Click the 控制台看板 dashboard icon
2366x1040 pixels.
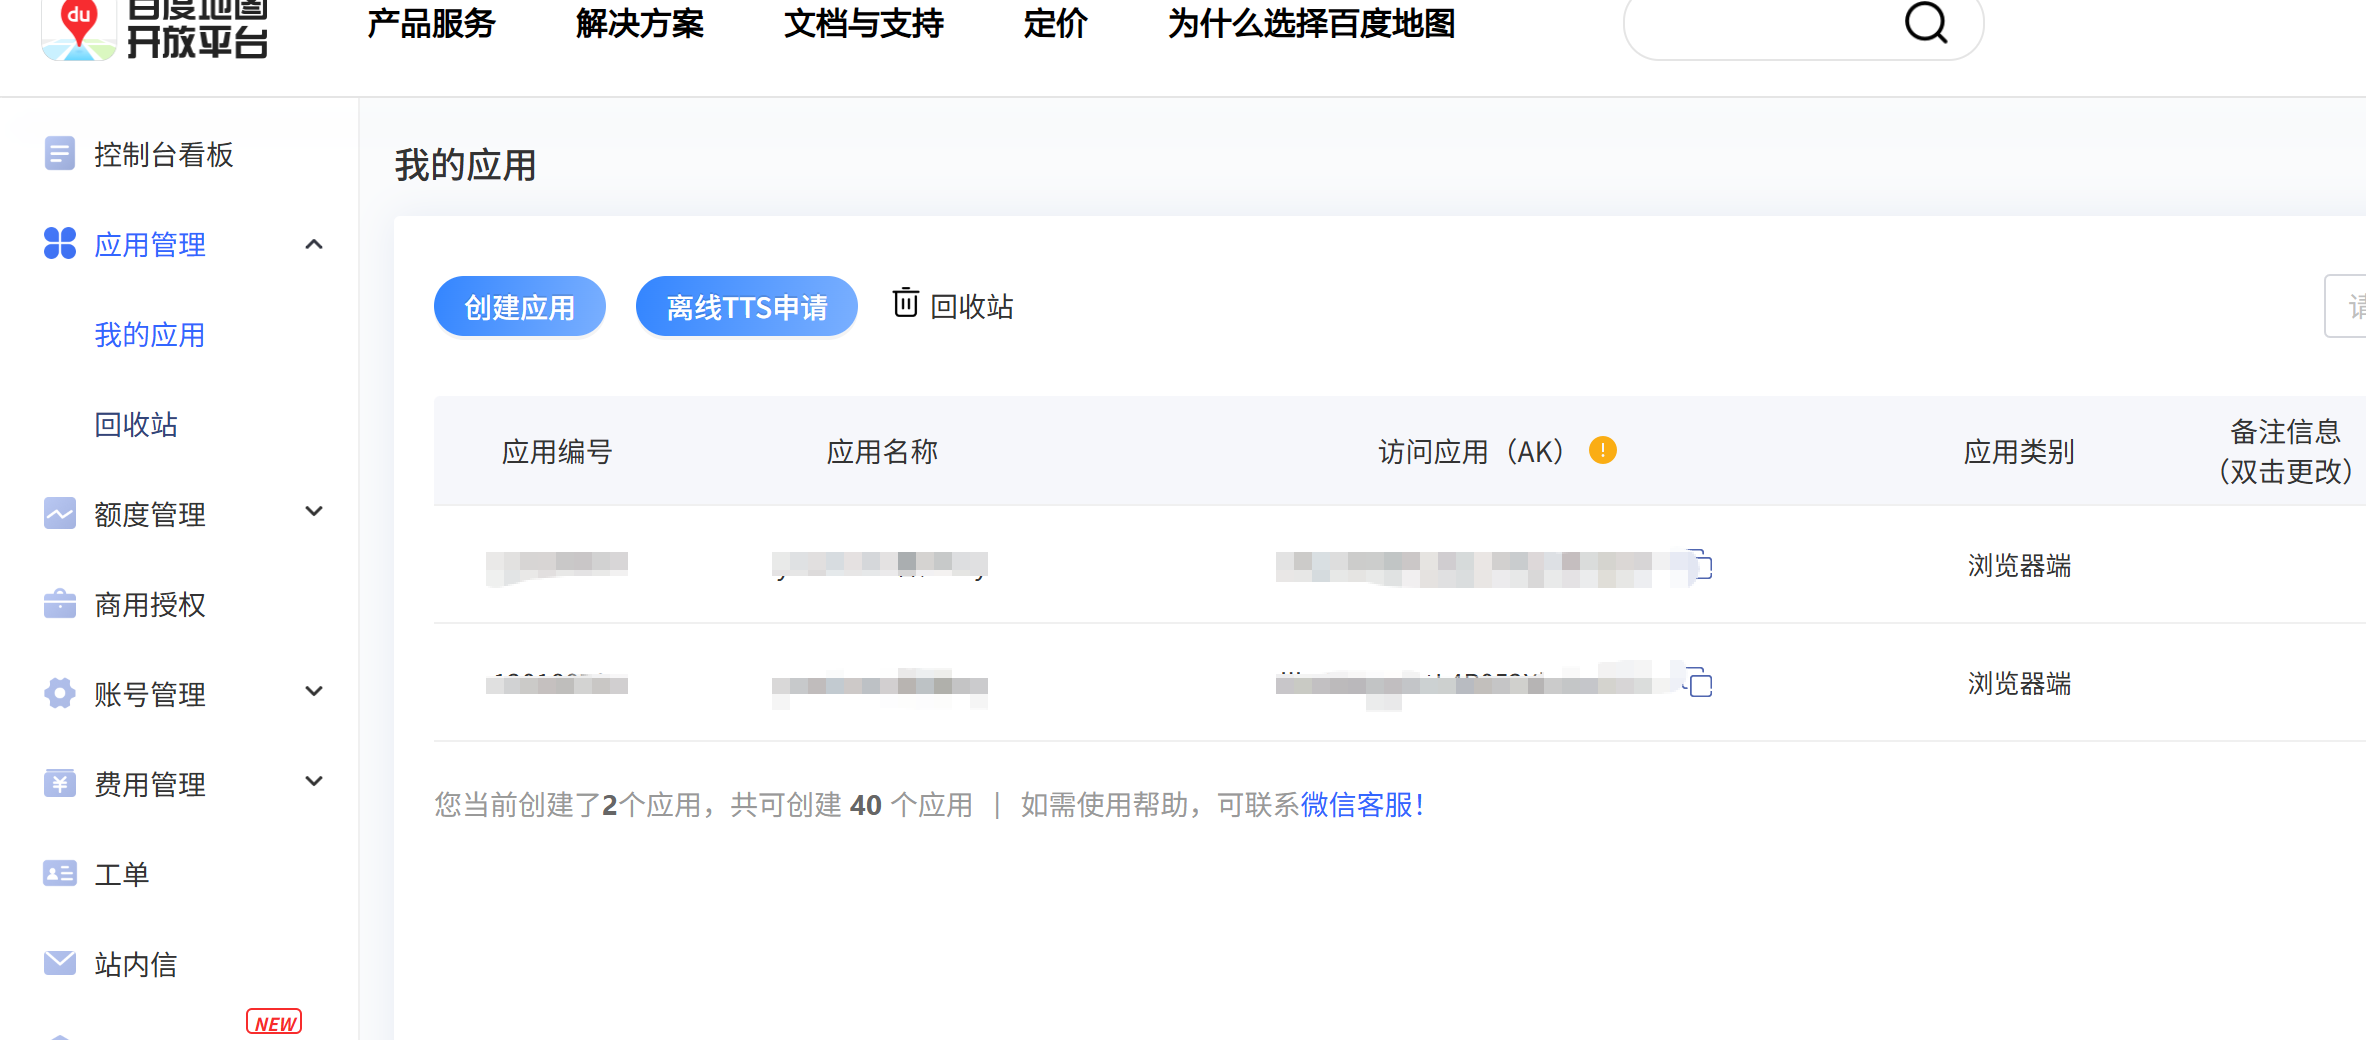[59, 154]
